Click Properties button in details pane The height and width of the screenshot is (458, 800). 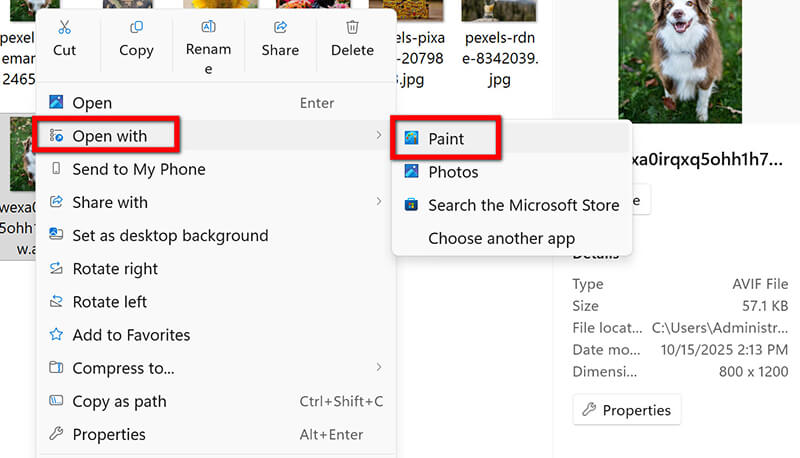[x=627, y=410]
